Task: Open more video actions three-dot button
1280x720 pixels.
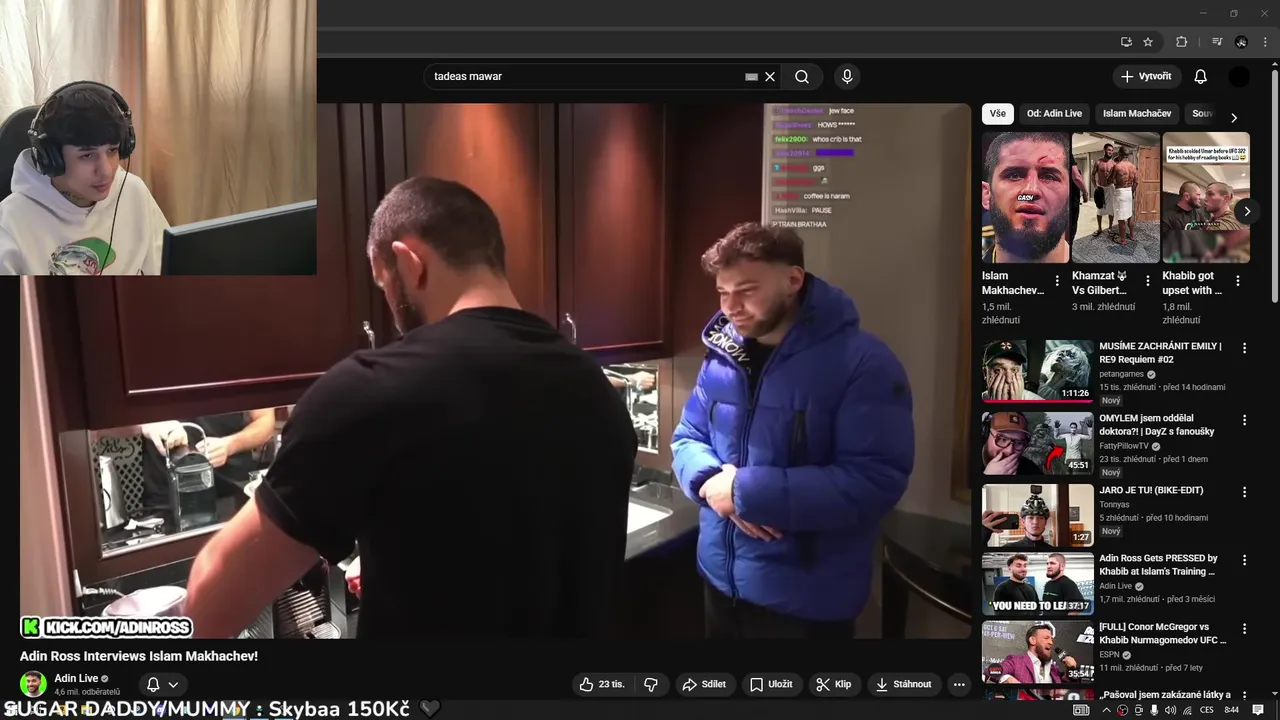Action: [x=959, y=684]
